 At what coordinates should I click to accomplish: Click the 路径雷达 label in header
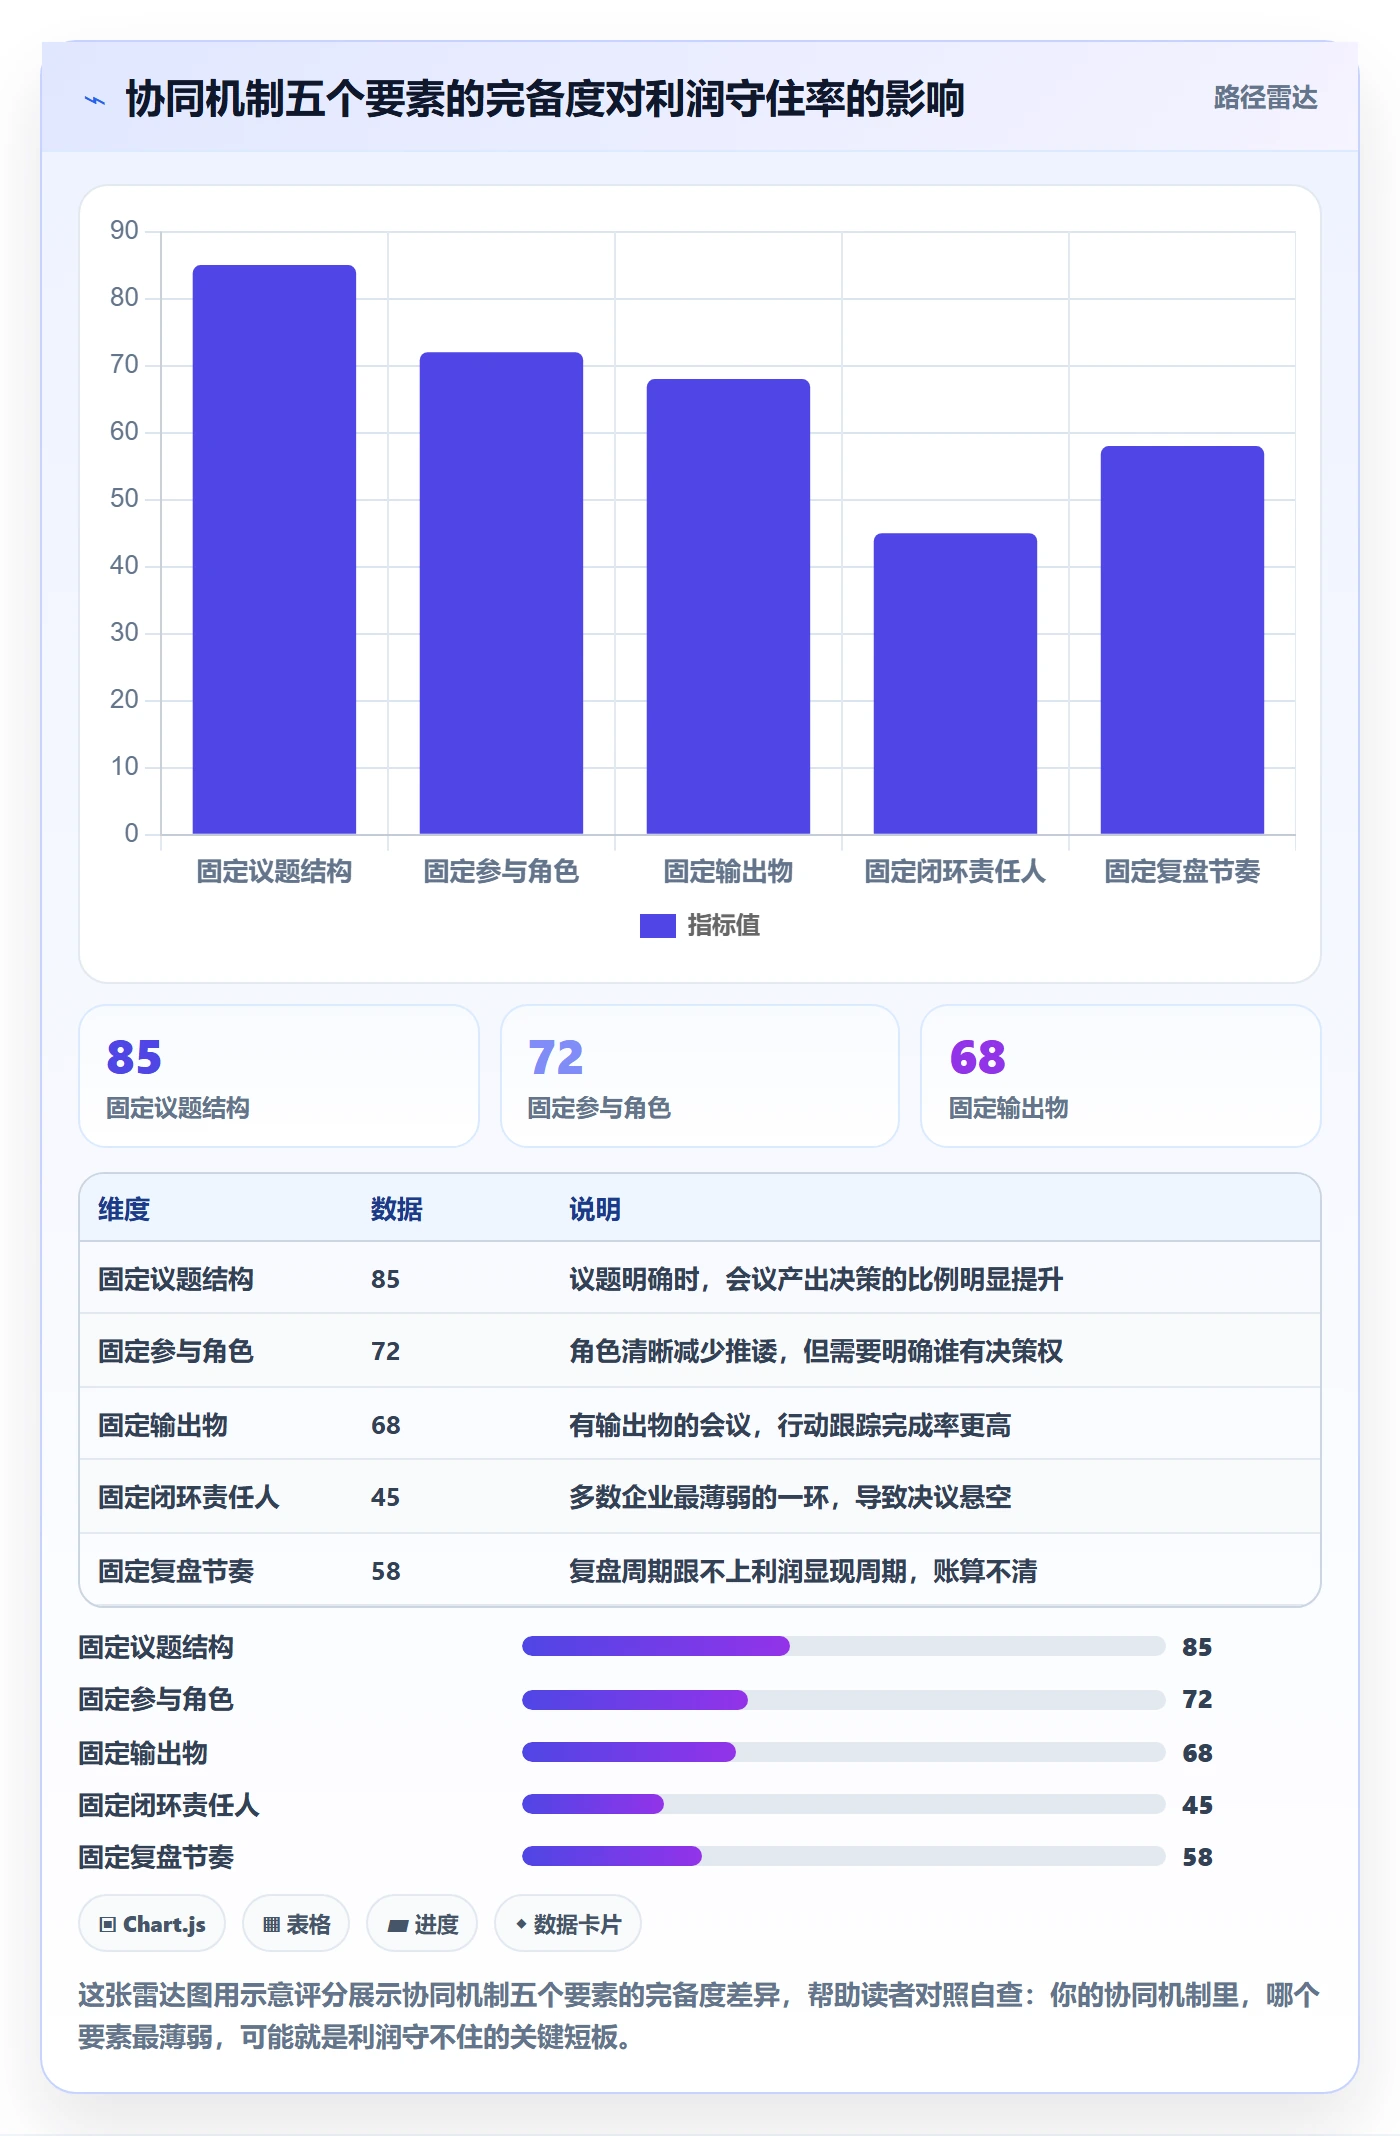click(x=1265, y=98)
